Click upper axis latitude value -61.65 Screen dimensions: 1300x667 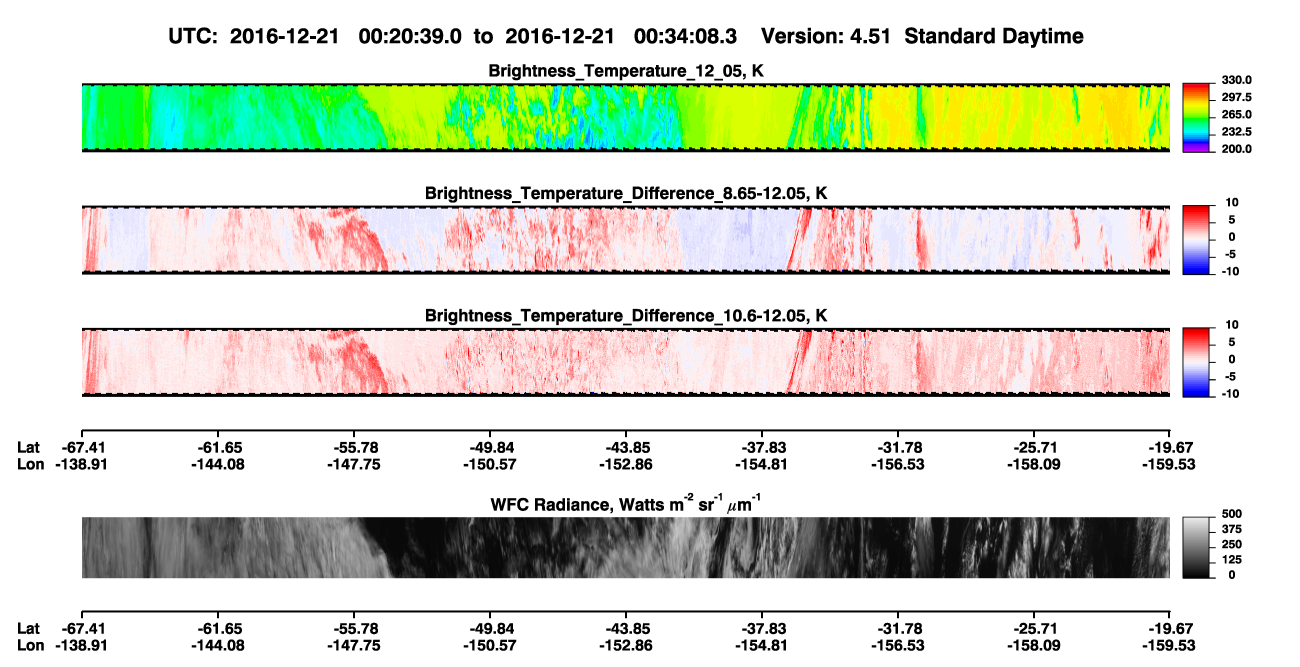(217, 446)
